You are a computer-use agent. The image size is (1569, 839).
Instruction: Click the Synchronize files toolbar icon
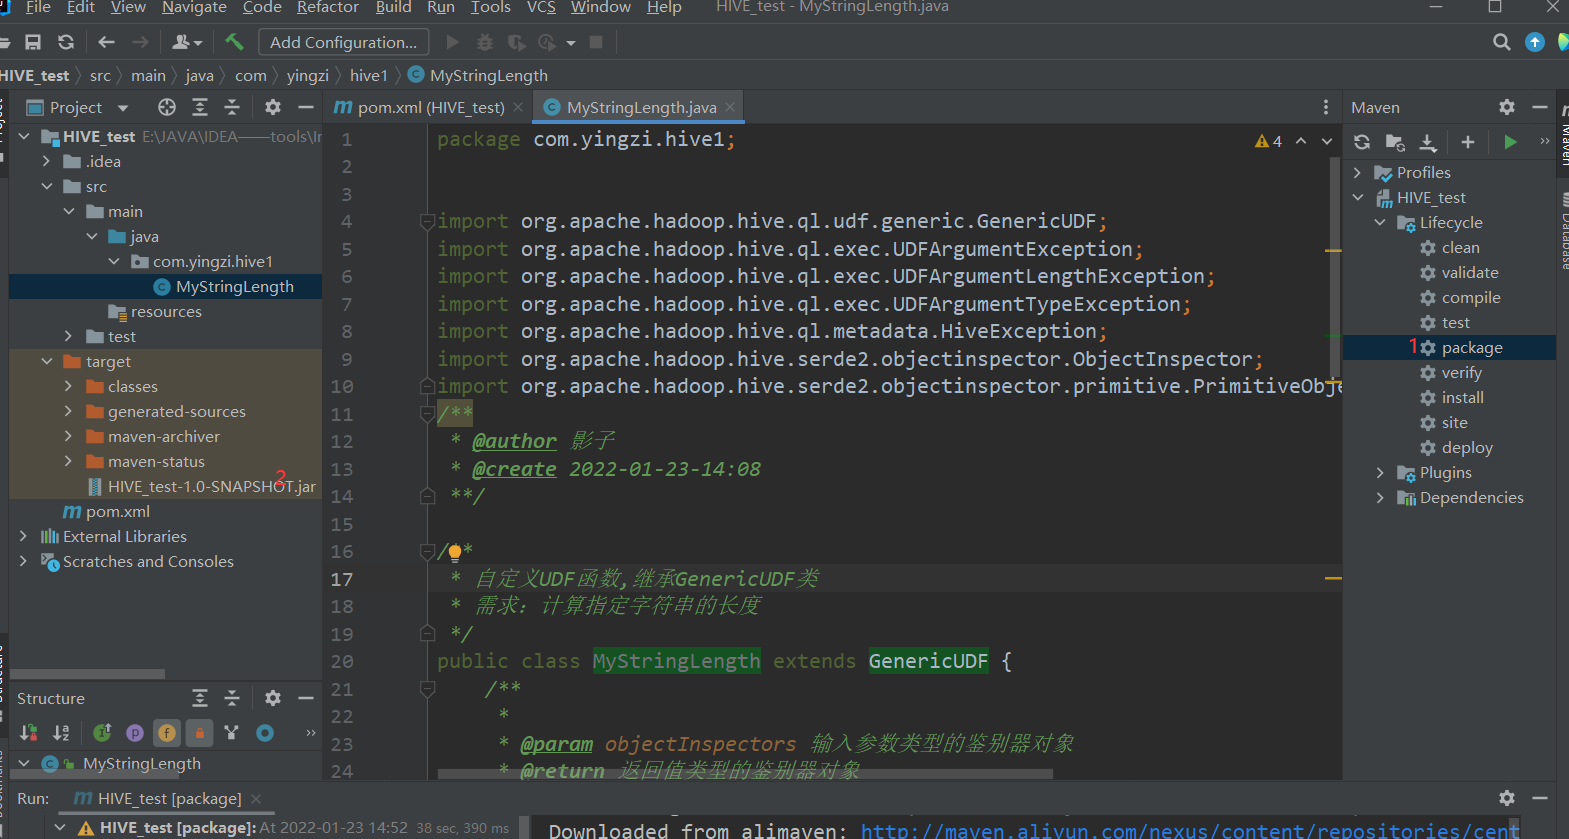click(66, 42)
